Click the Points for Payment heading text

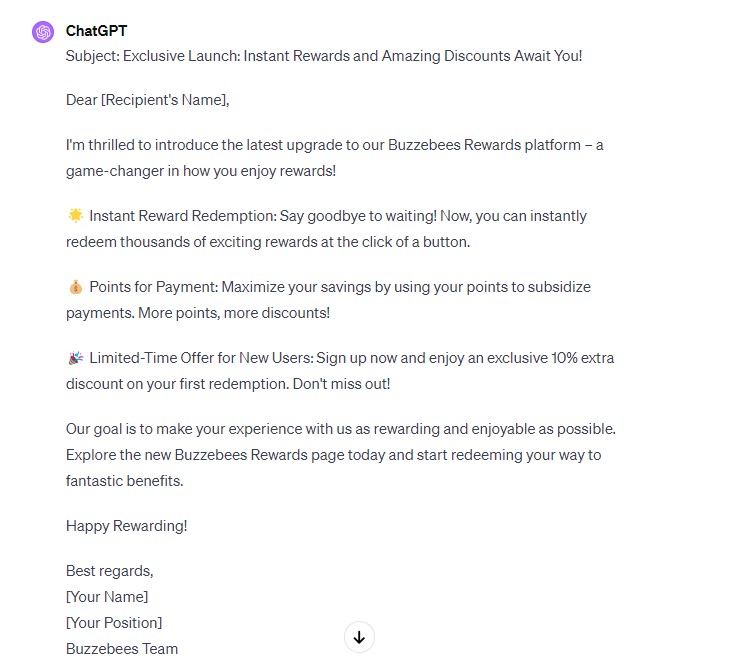[154, 287]
